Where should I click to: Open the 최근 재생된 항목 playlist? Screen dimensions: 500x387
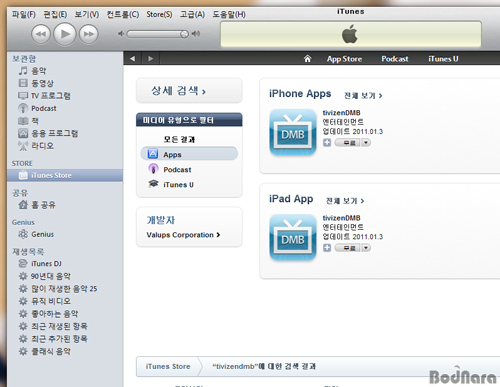[65, 326]
